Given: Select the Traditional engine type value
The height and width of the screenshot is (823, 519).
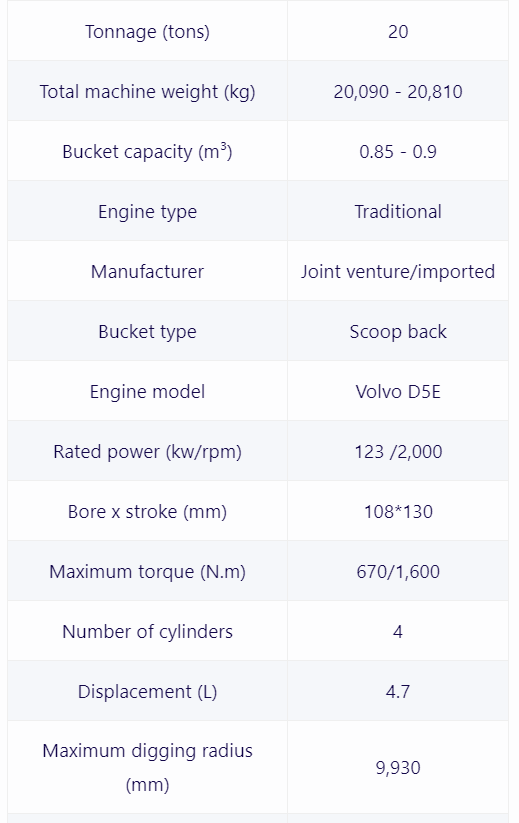Looking at the screenshot, I should (398, 212).
